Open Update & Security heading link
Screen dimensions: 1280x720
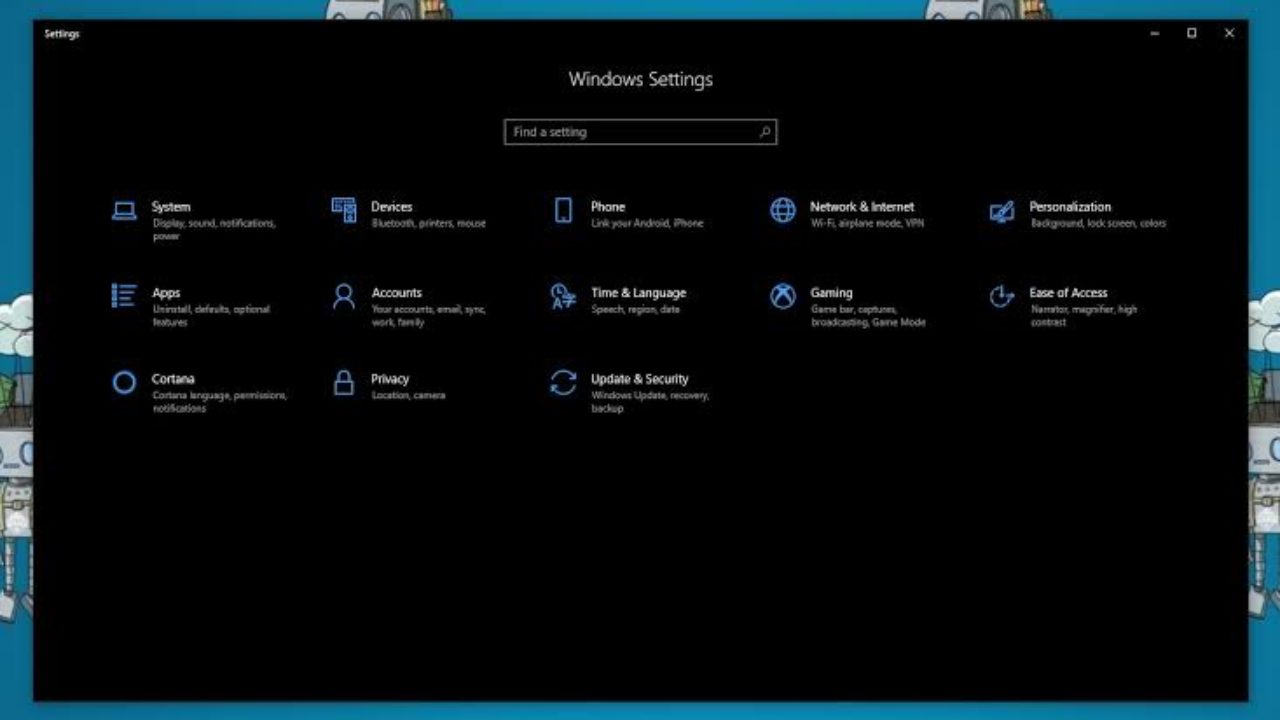tap(640, 379)
